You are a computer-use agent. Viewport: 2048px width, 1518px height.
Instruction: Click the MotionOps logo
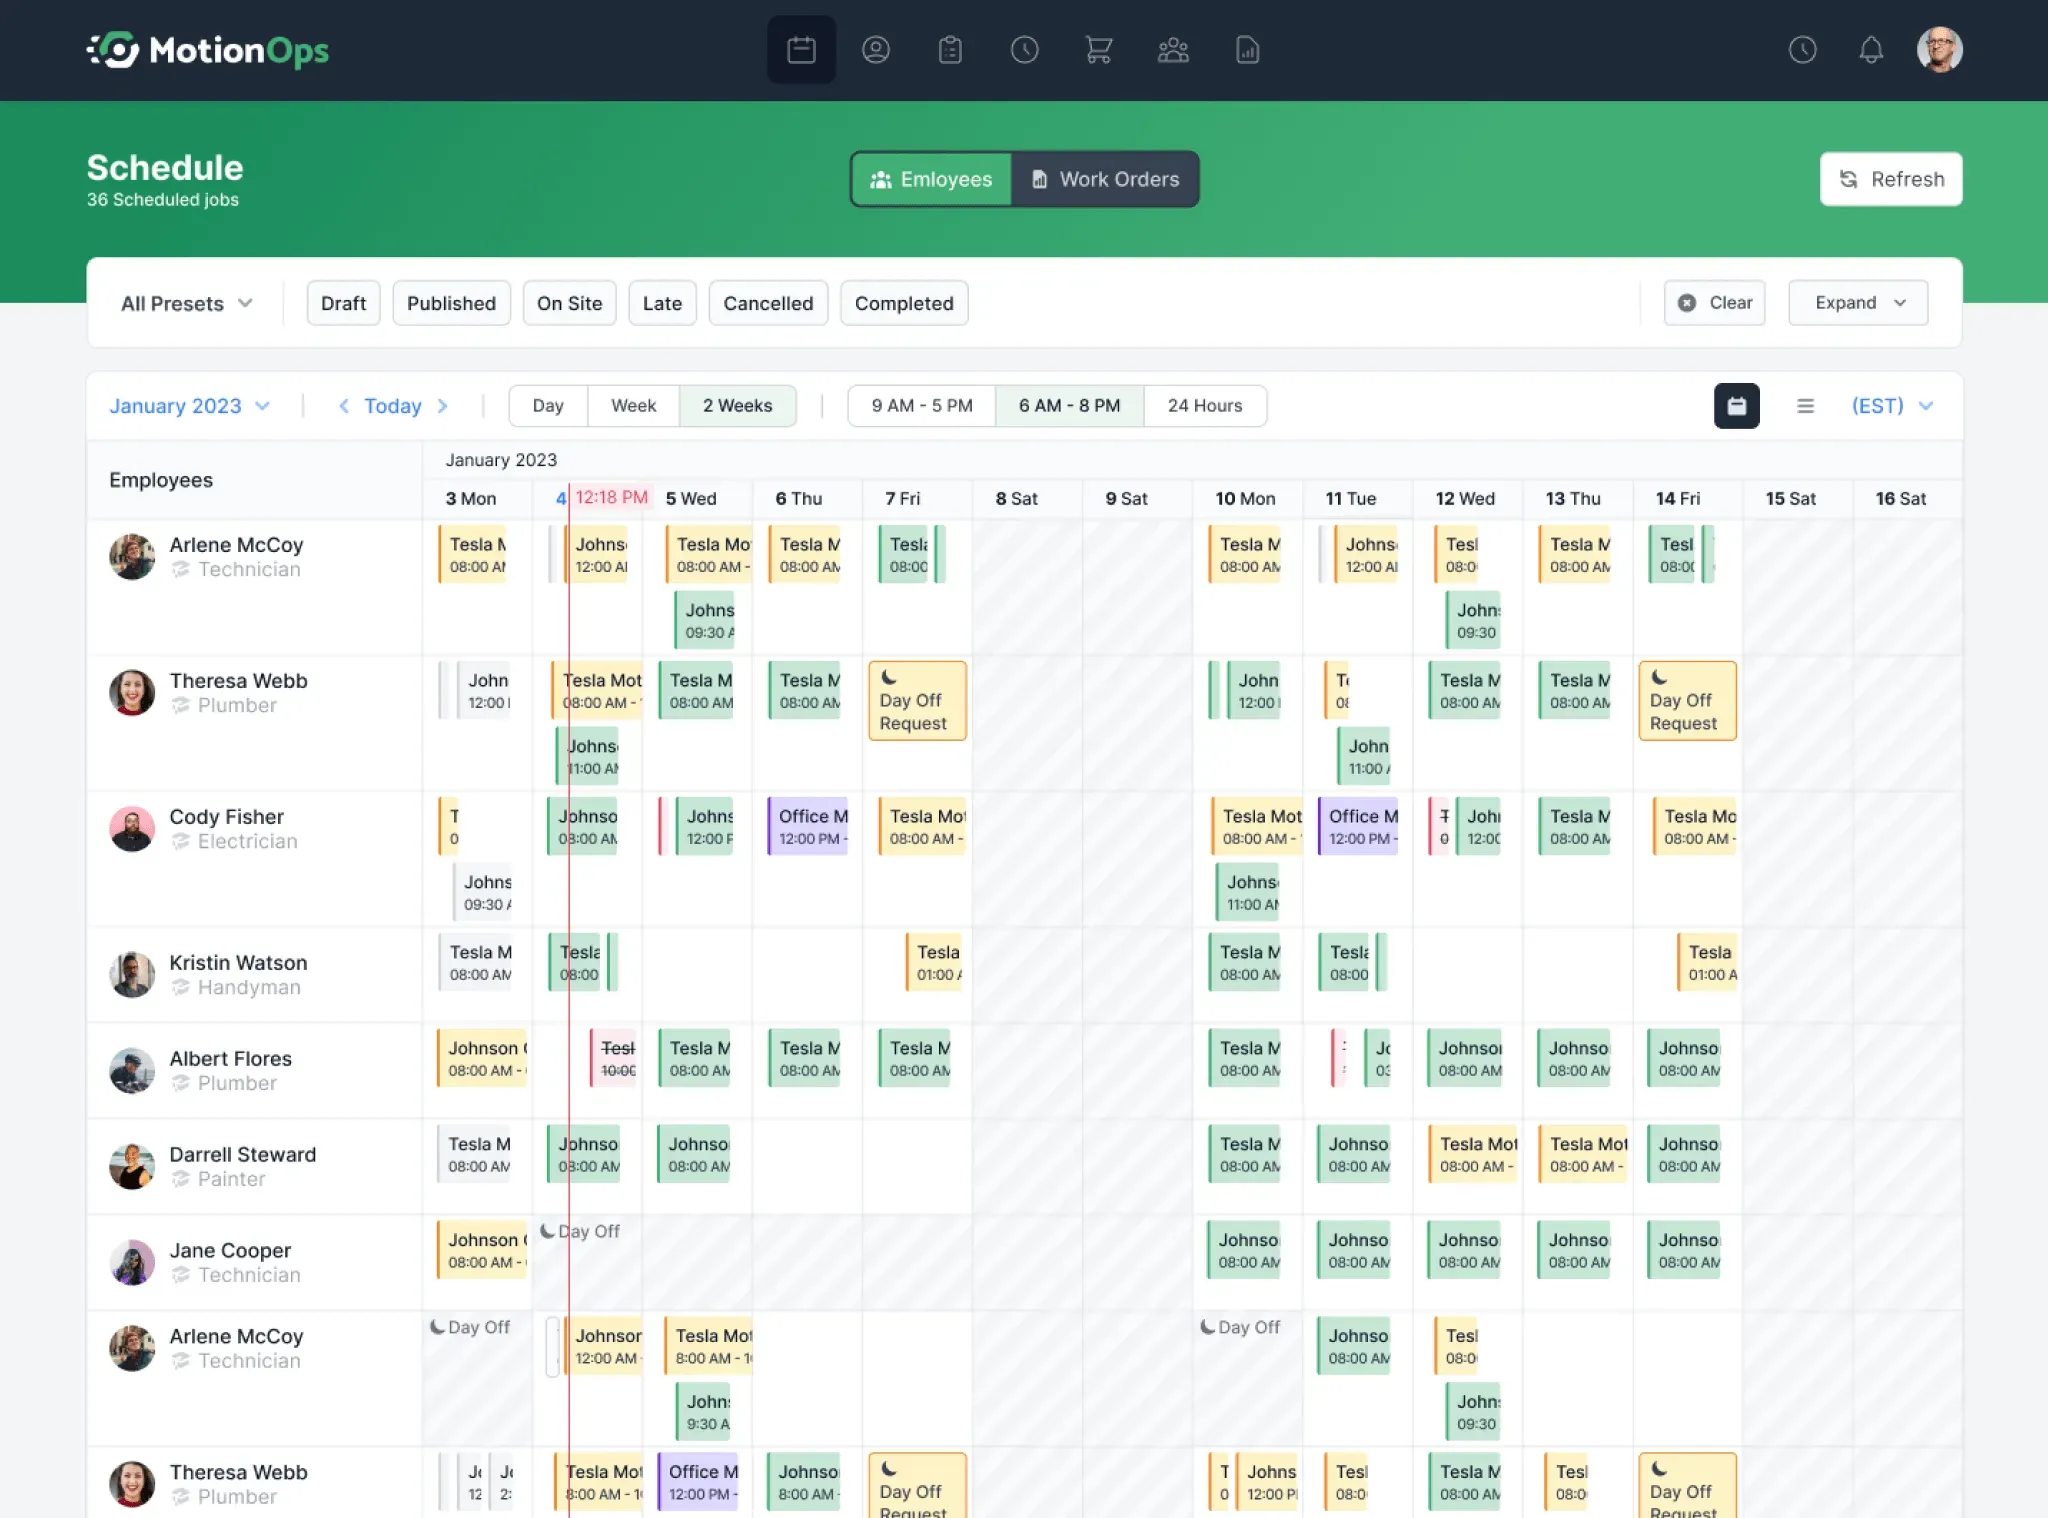pos(208,50)
